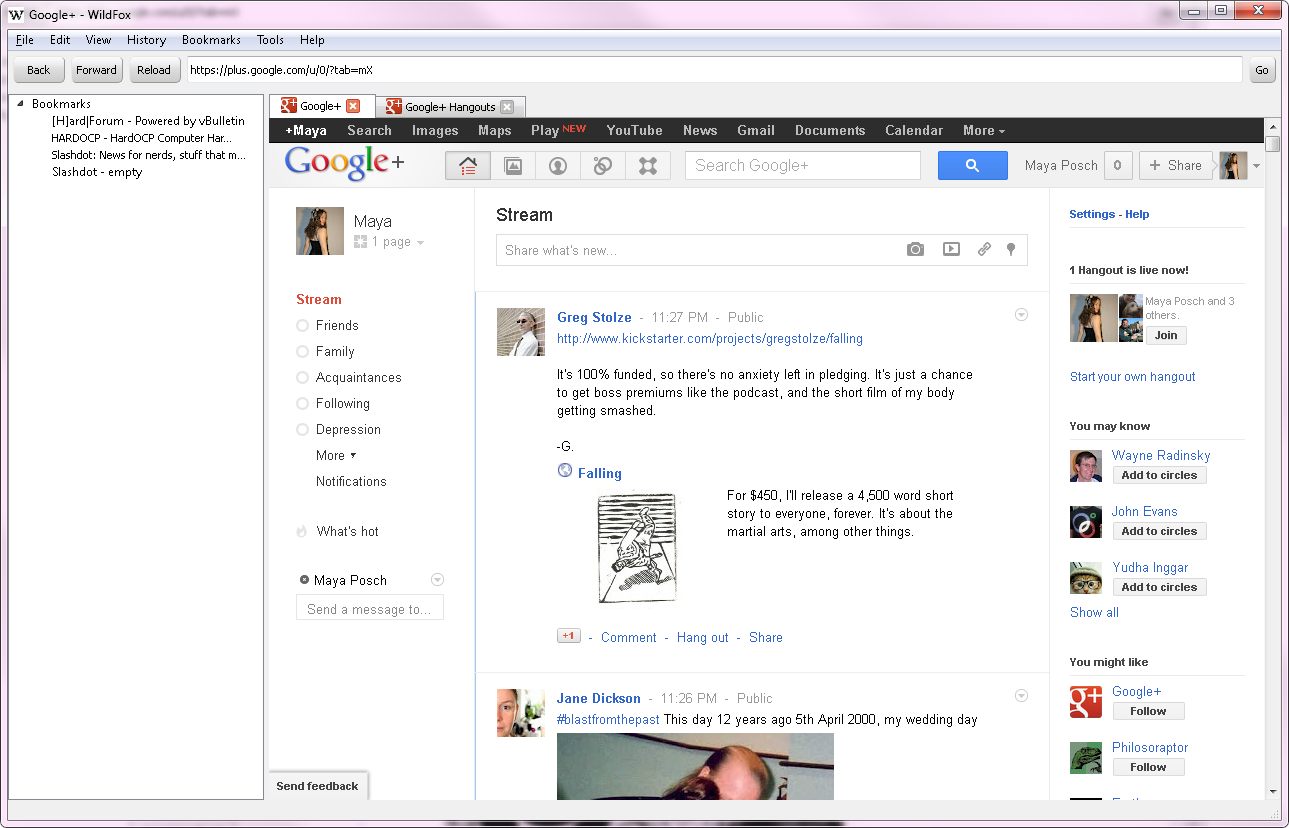Switch to the Google+ Hangouts tab
Viewport: 1289px width, 828px height.
tap(449, 107)
